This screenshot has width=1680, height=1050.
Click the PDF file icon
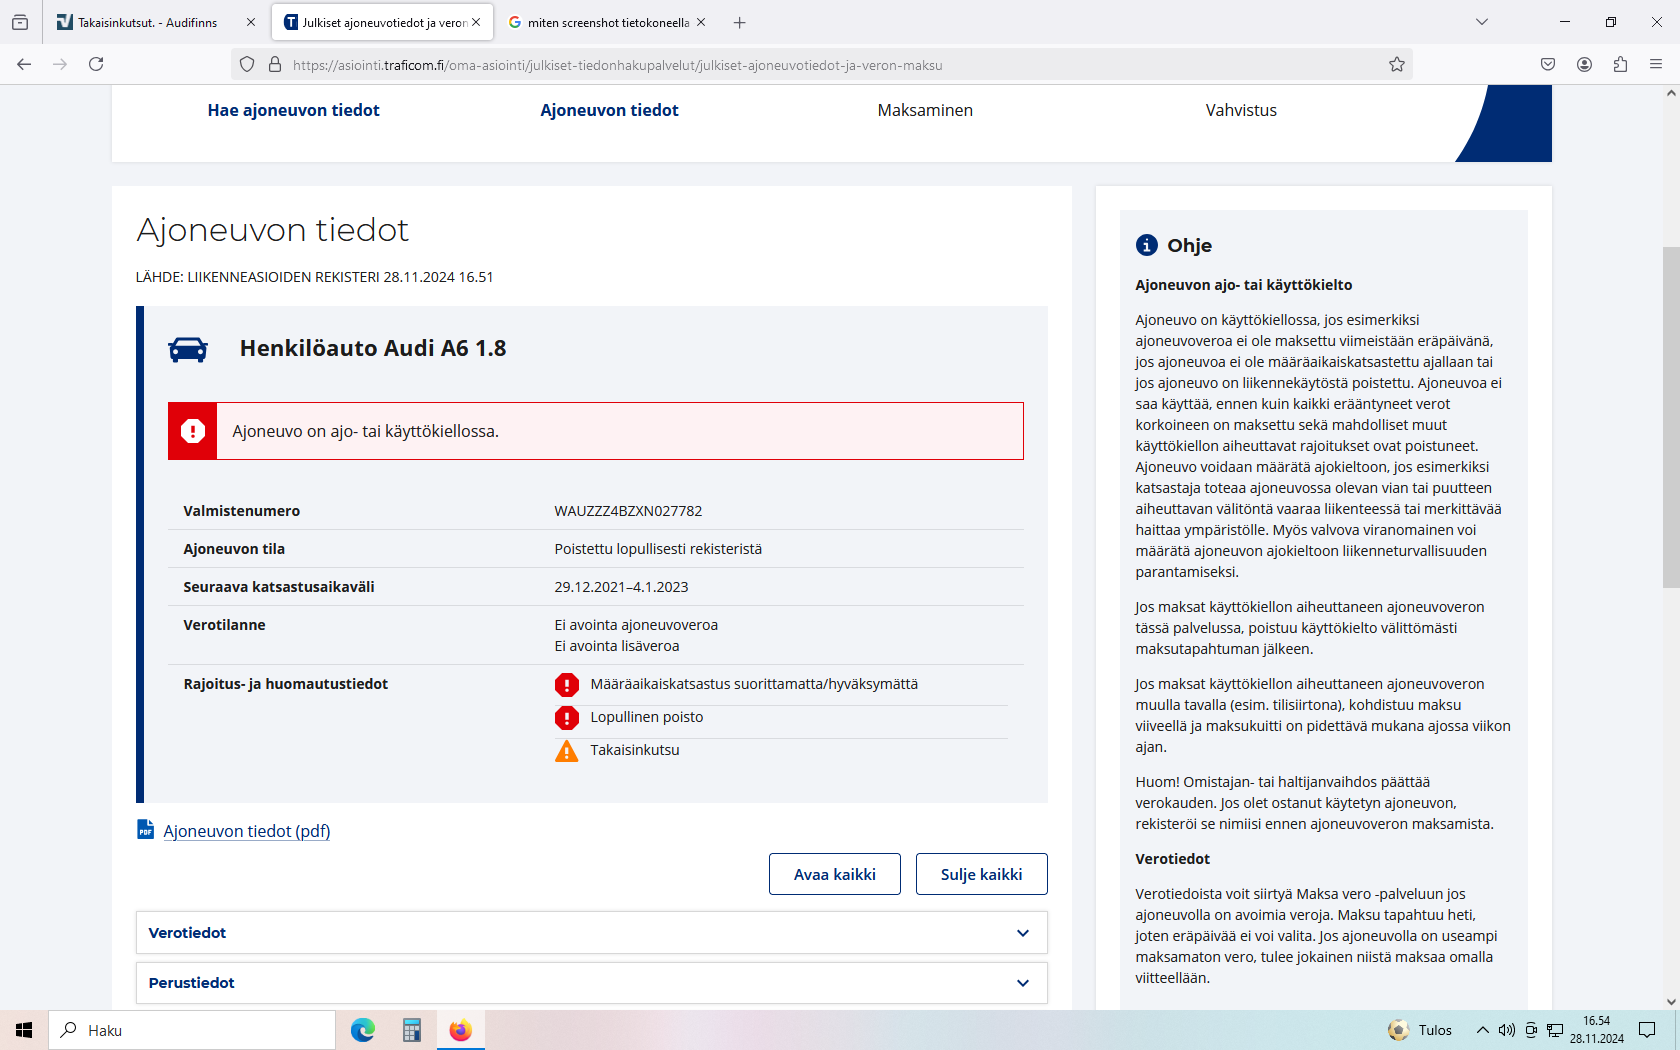click(x=145, y=830)
